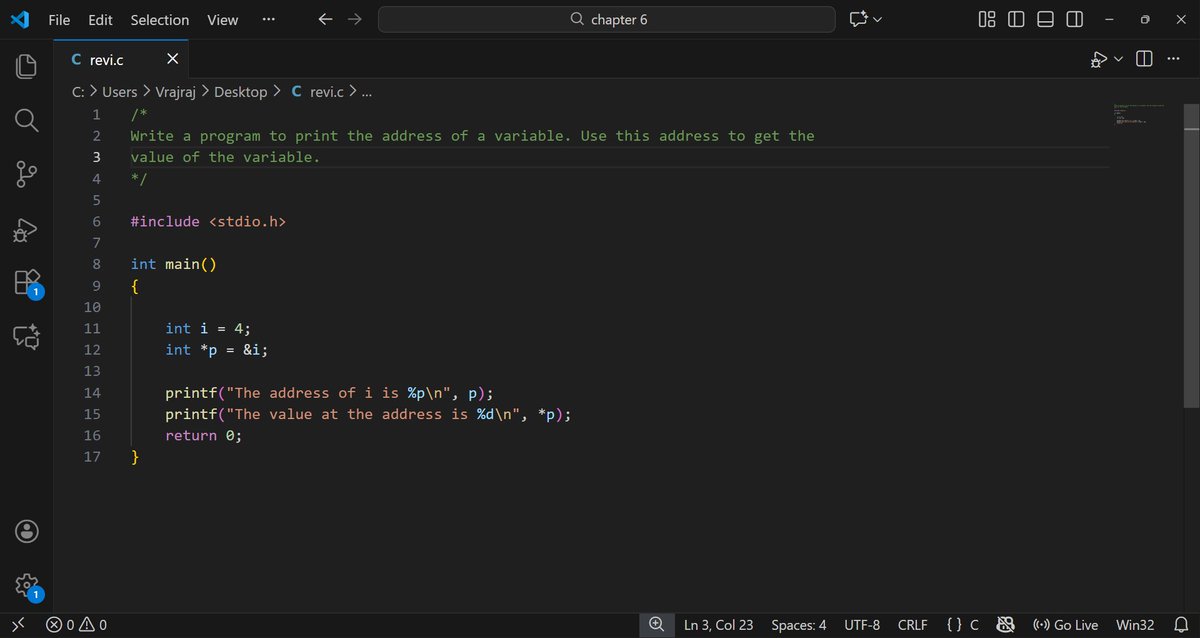Toggle the bottom Panel visibility
The height and width of the screenshot is (638, 1200).
[1044, 19]
